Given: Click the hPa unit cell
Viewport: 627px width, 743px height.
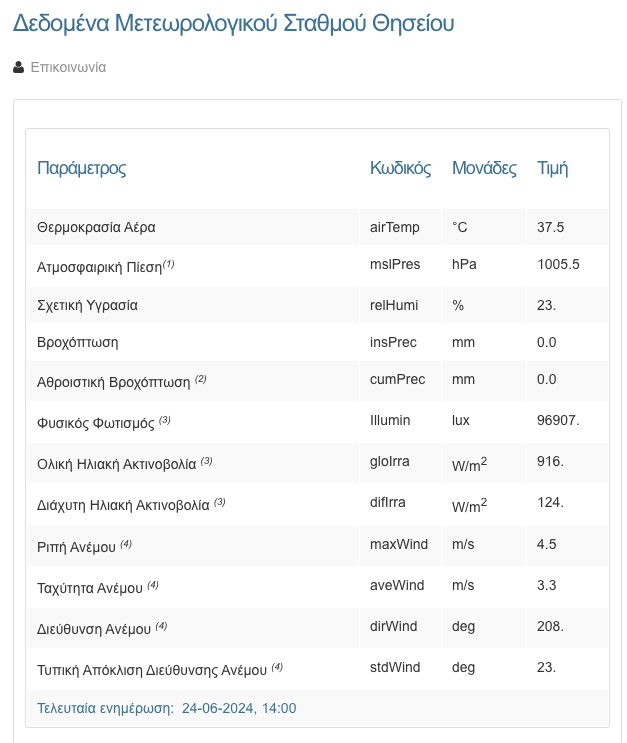Looking at the screenshot, I should 464,264.
